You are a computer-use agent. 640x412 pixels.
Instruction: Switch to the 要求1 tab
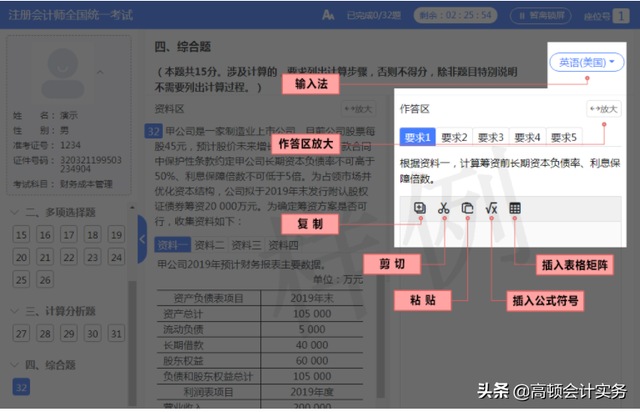417,137
